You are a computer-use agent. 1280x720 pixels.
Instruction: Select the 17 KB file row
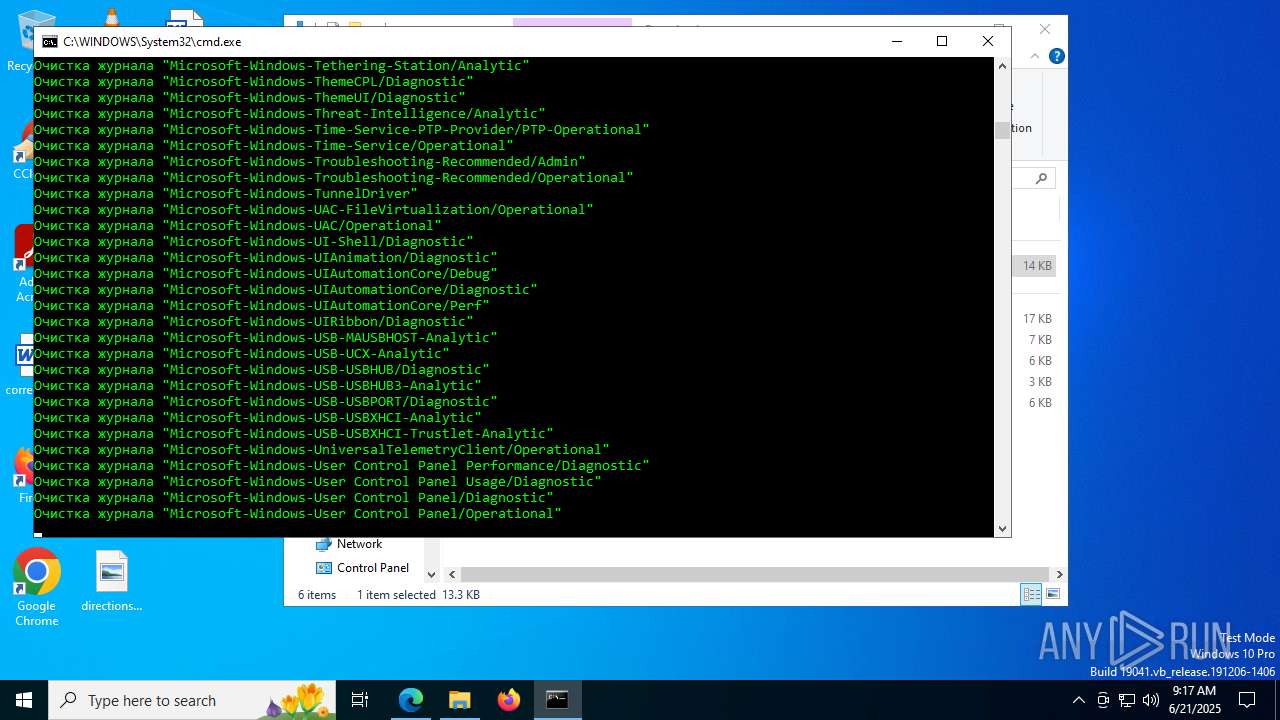pyautogui.click(x=1037, y=319)
